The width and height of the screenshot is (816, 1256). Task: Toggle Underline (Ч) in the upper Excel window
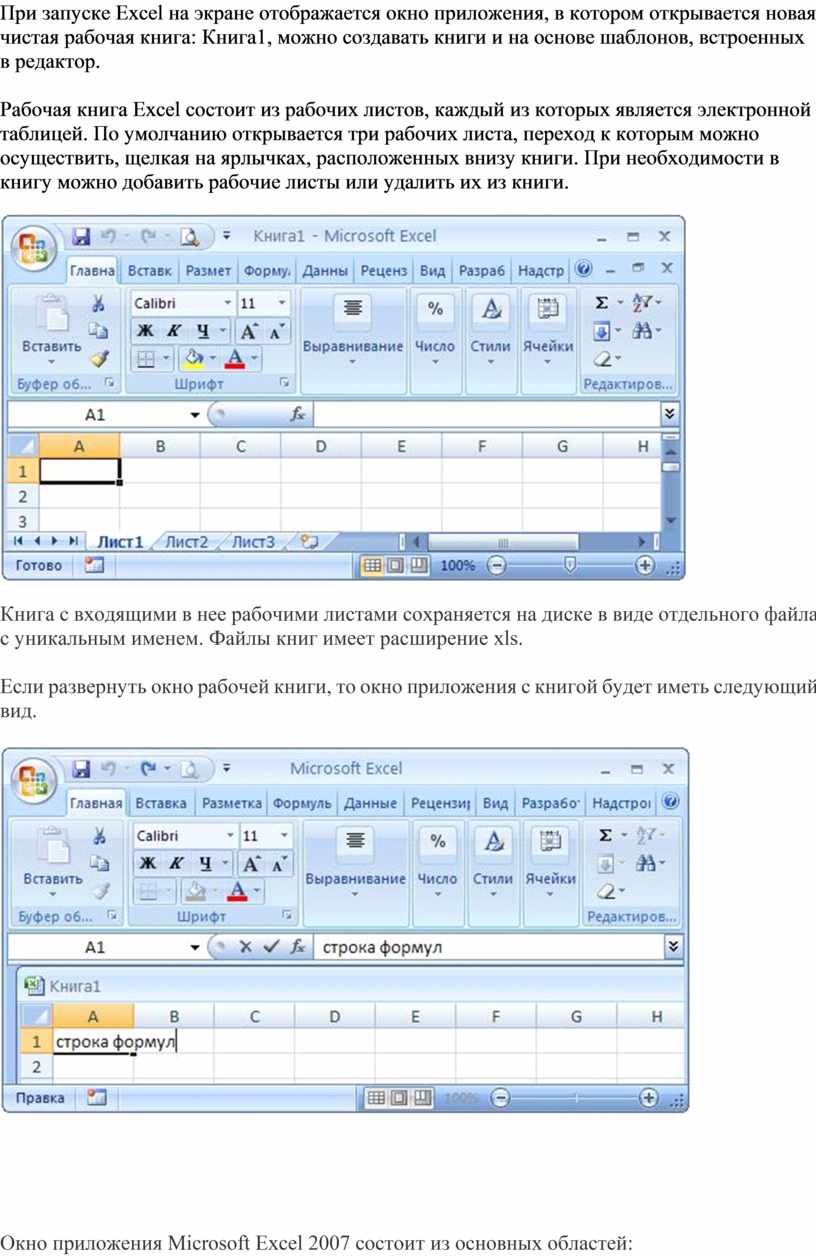(x=201, y=331)
